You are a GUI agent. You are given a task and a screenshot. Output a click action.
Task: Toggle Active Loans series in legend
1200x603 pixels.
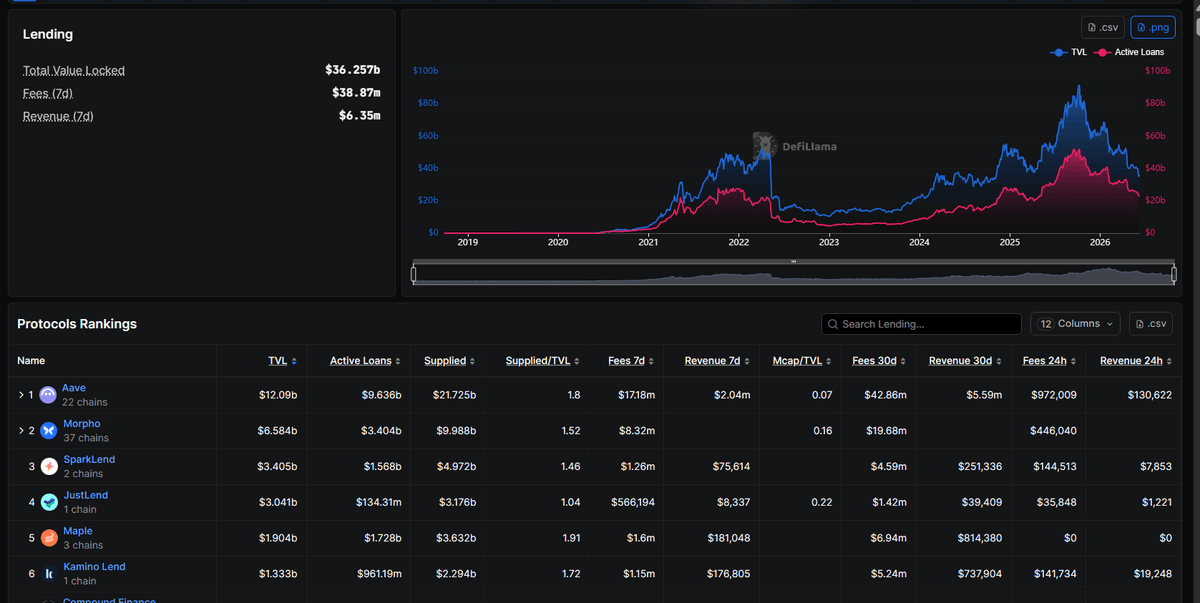pos(1130,52)
